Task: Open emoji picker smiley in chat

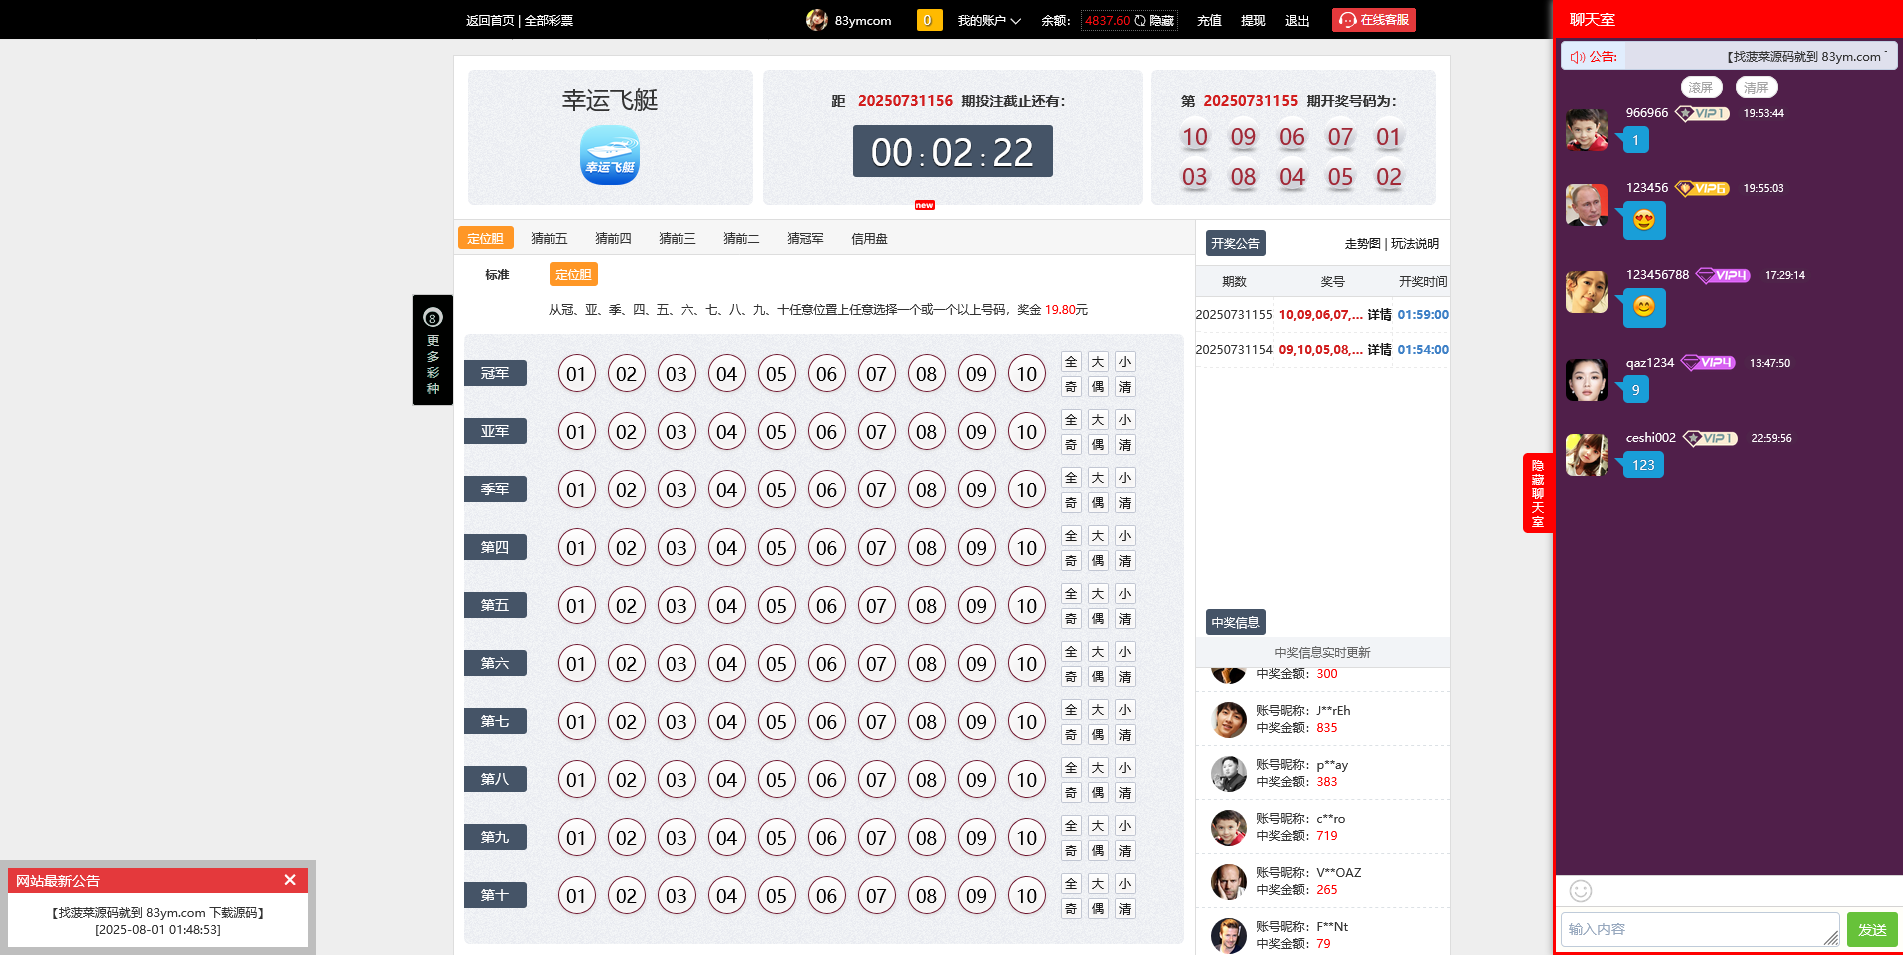Action: pyautogui.click(x=1580, y=891)
